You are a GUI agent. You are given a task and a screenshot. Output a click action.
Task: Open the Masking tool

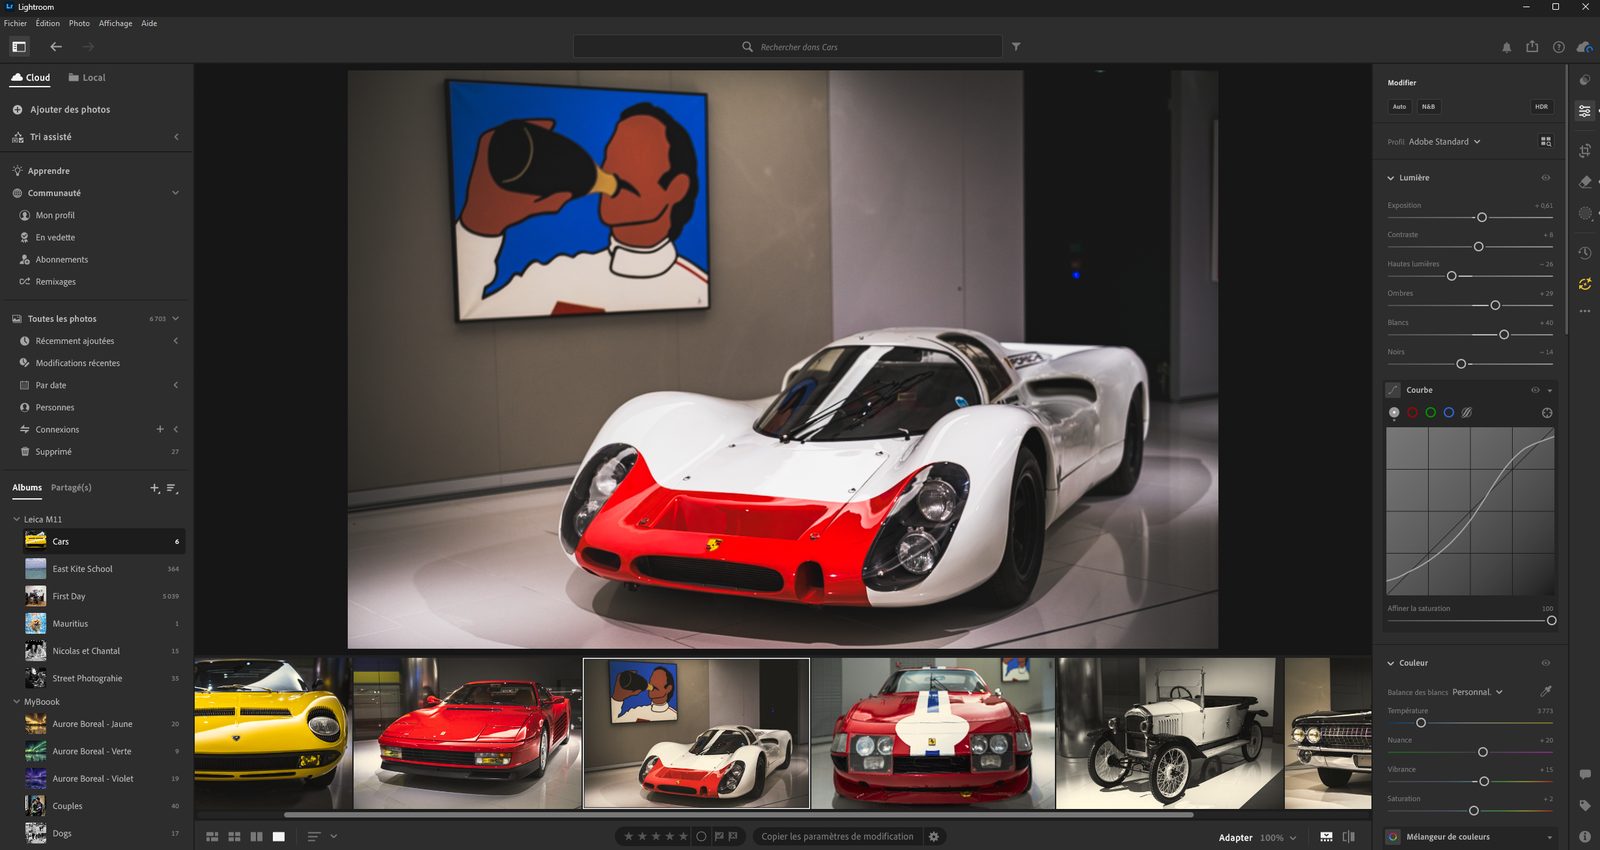point(1585,214)
